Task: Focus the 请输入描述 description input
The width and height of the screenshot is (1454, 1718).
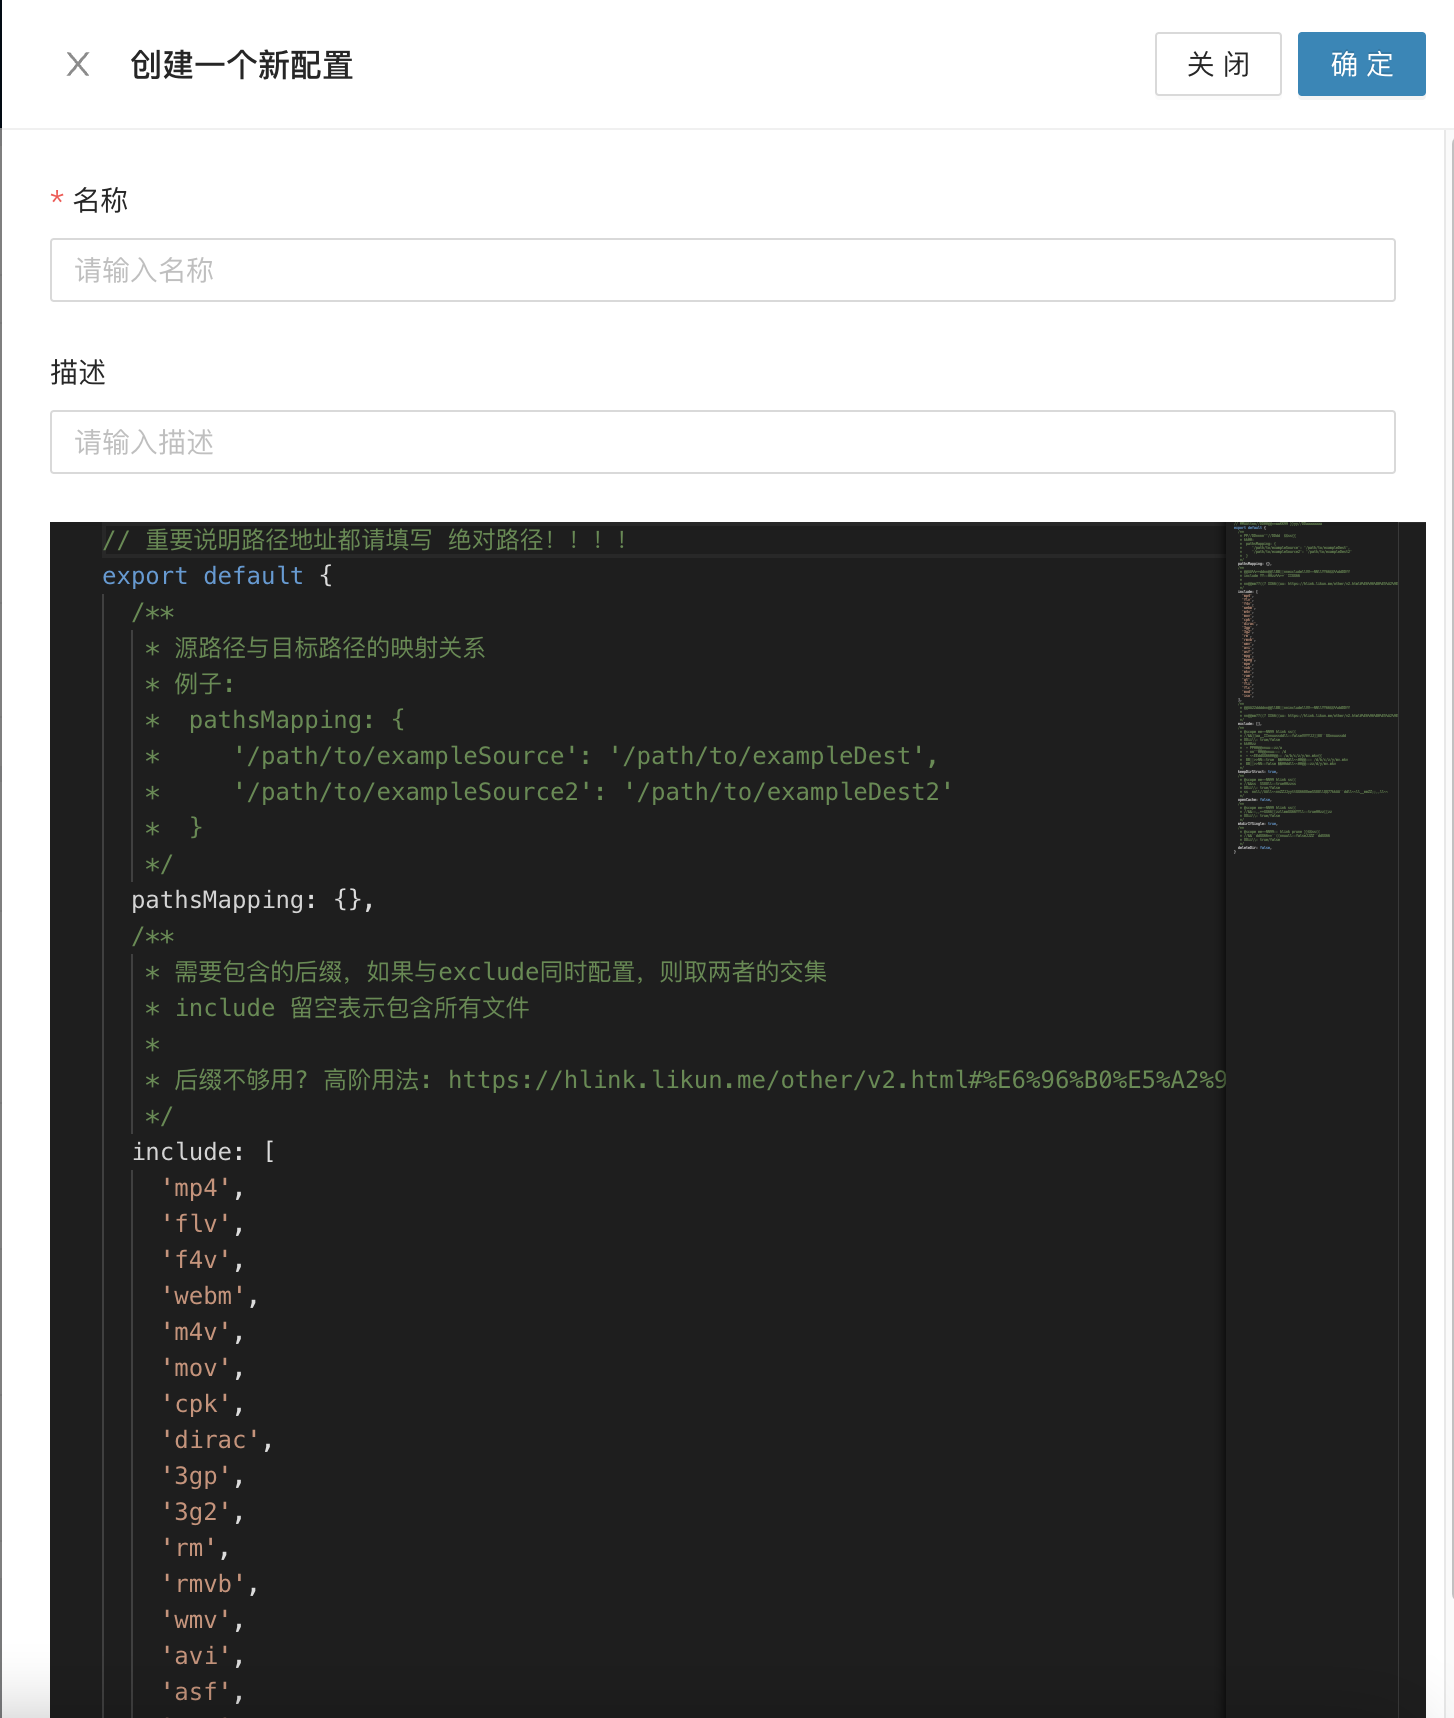Action: [x=723, y=442]
